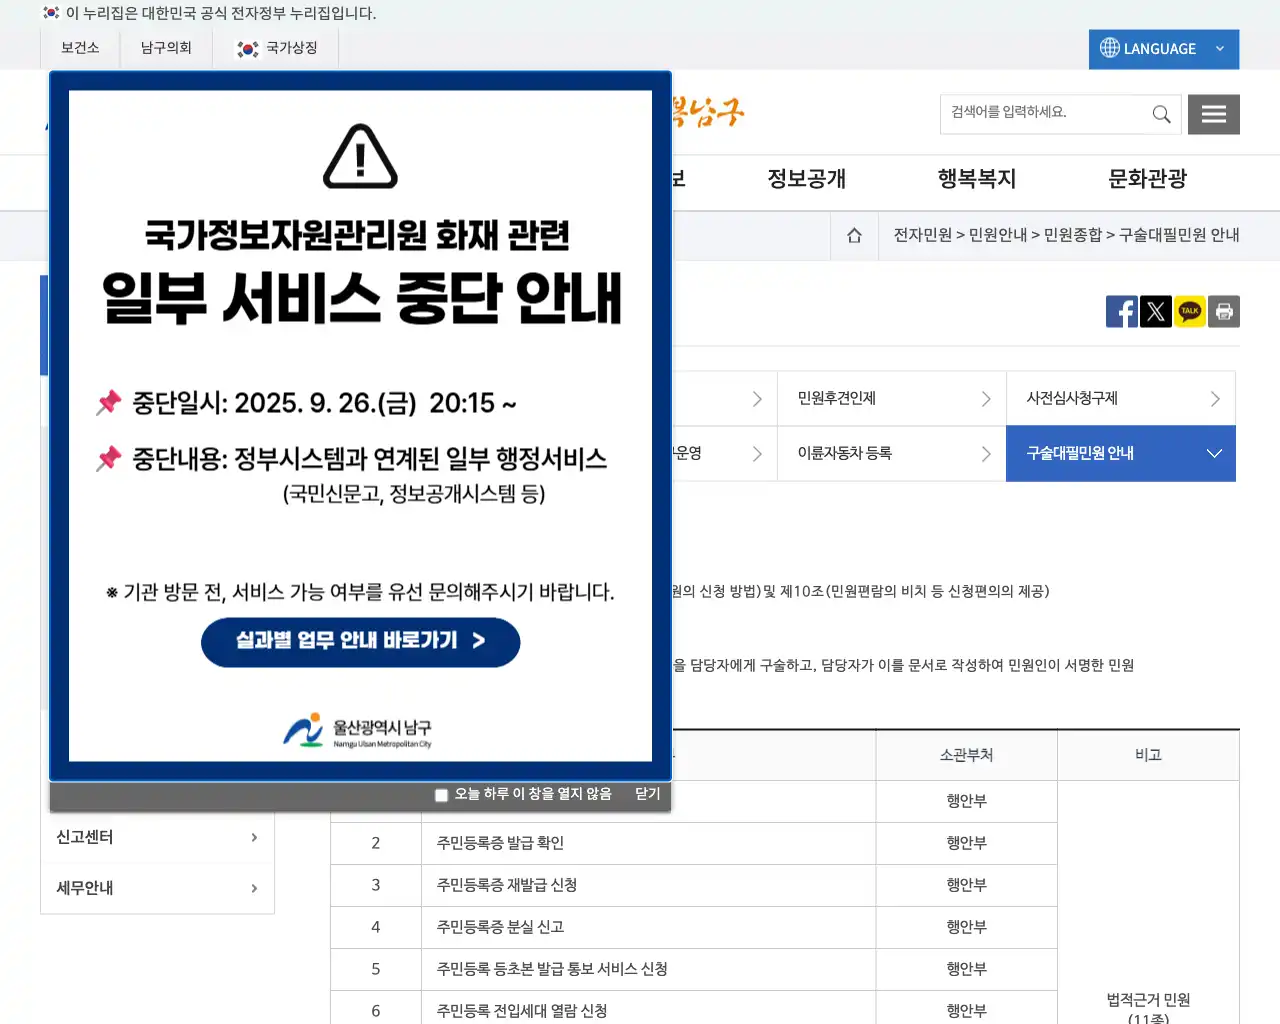Check '오늘 하루 이 창을 열지 않음' box

click(441, 795)
